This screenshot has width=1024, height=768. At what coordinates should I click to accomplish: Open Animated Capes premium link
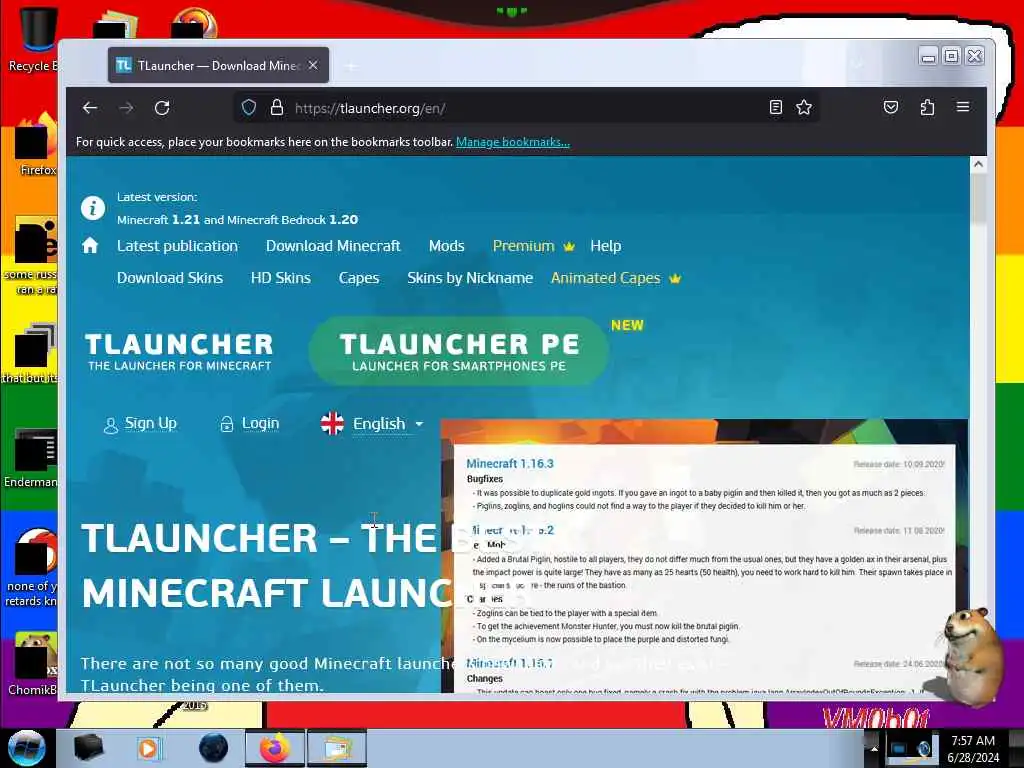point(616,278)
